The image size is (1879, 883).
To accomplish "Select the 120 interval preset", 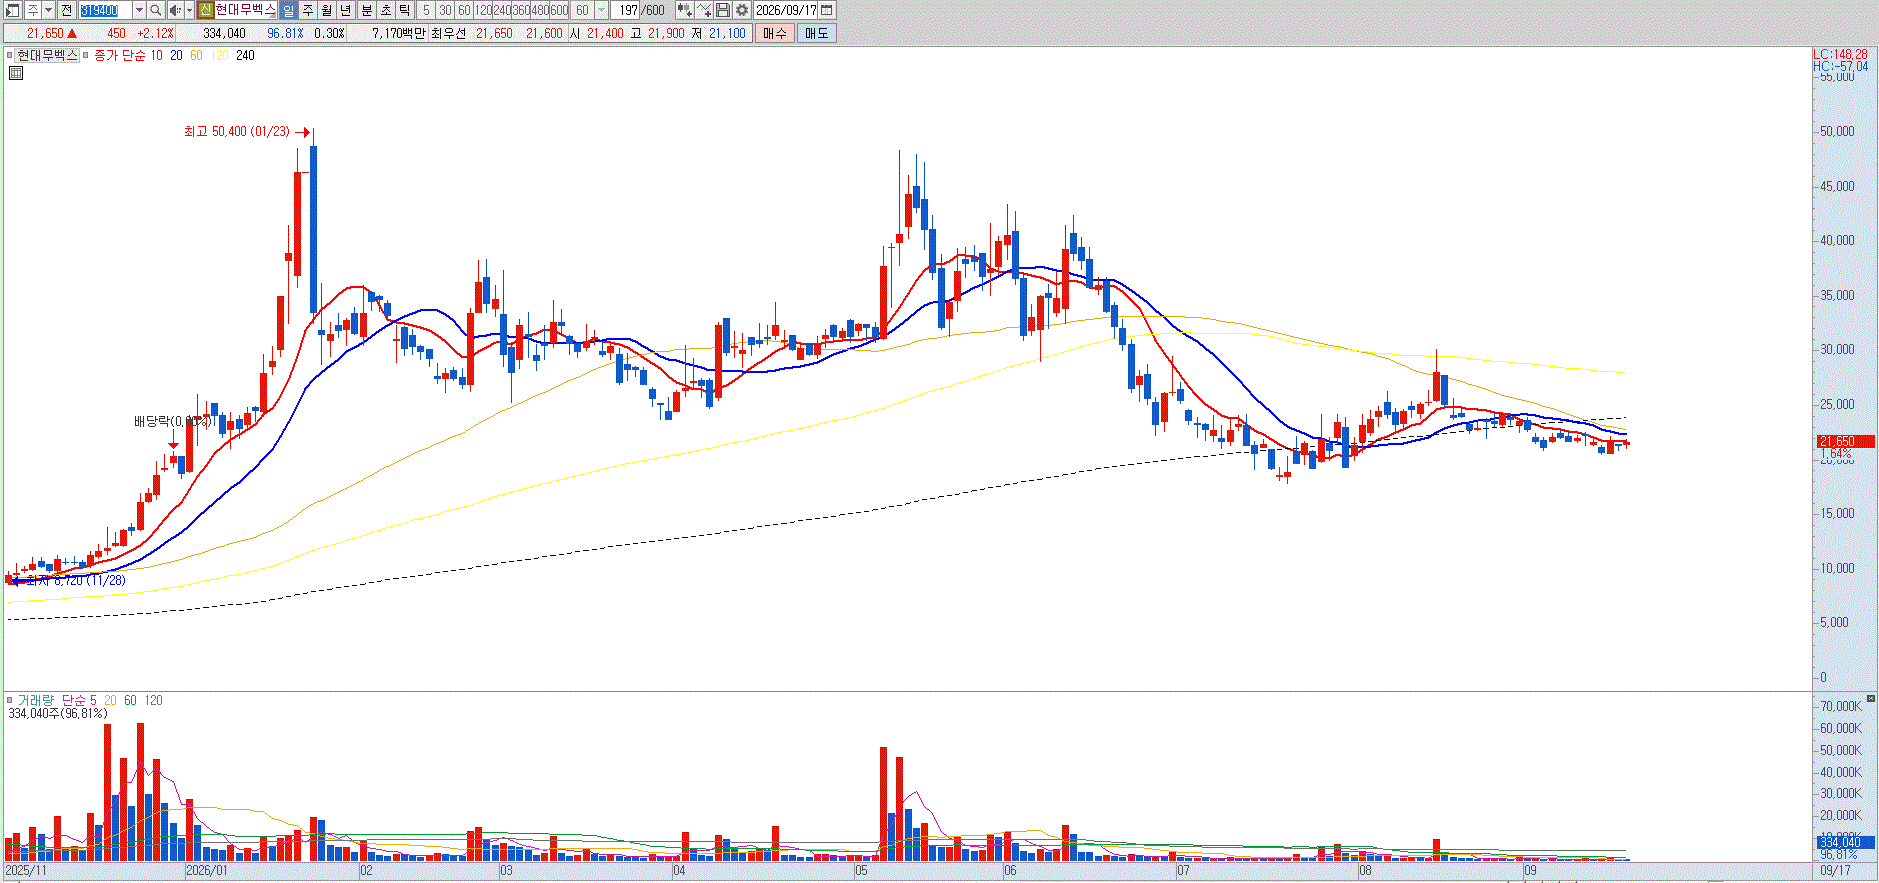I will (x=483, y=10).
